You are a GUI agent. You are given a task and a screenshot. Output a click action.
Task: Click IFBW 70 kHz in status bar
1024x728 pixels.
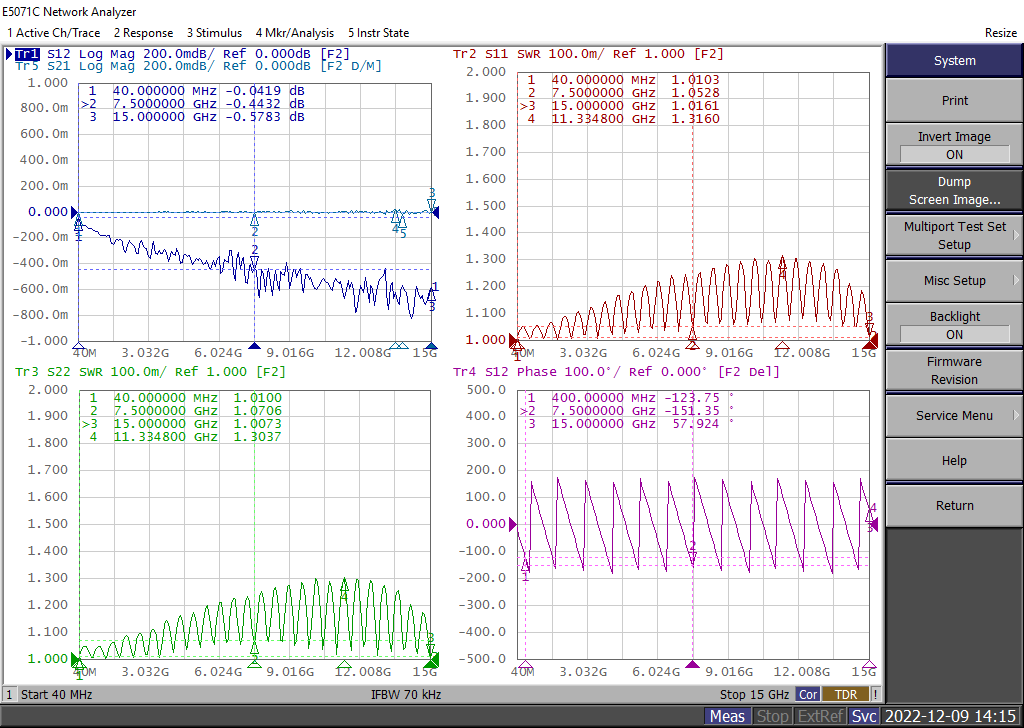(406, 695)
